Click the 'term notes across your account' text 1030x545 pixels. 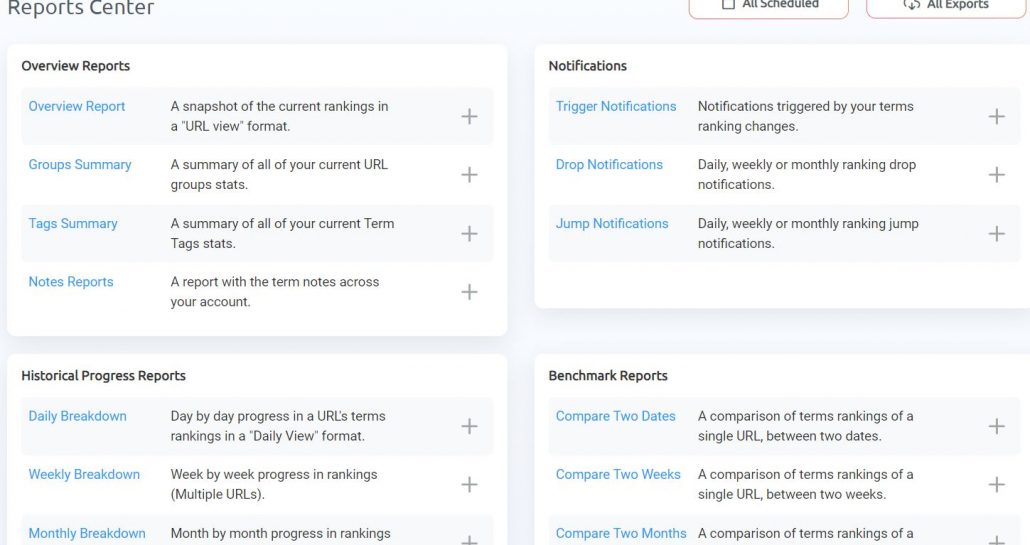275,292
